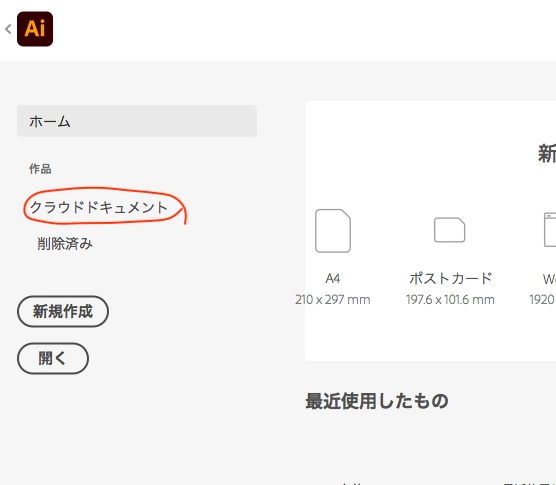Click the A4 preset name label

(x=333, y=278)
